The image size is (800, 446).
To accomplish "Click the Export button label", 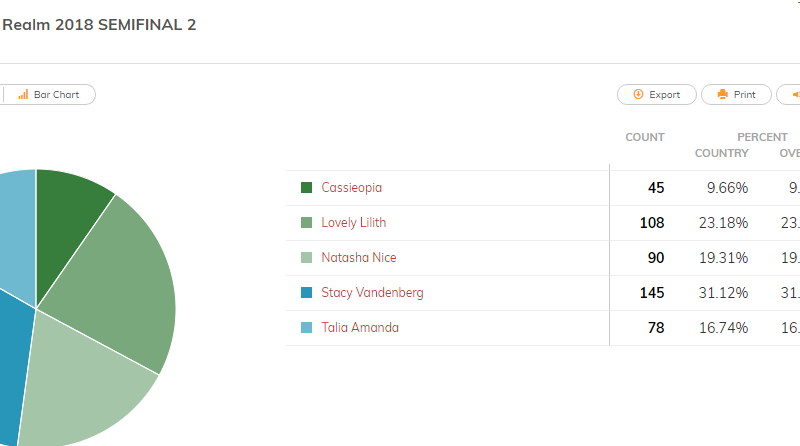I will (x=664, y=94).
